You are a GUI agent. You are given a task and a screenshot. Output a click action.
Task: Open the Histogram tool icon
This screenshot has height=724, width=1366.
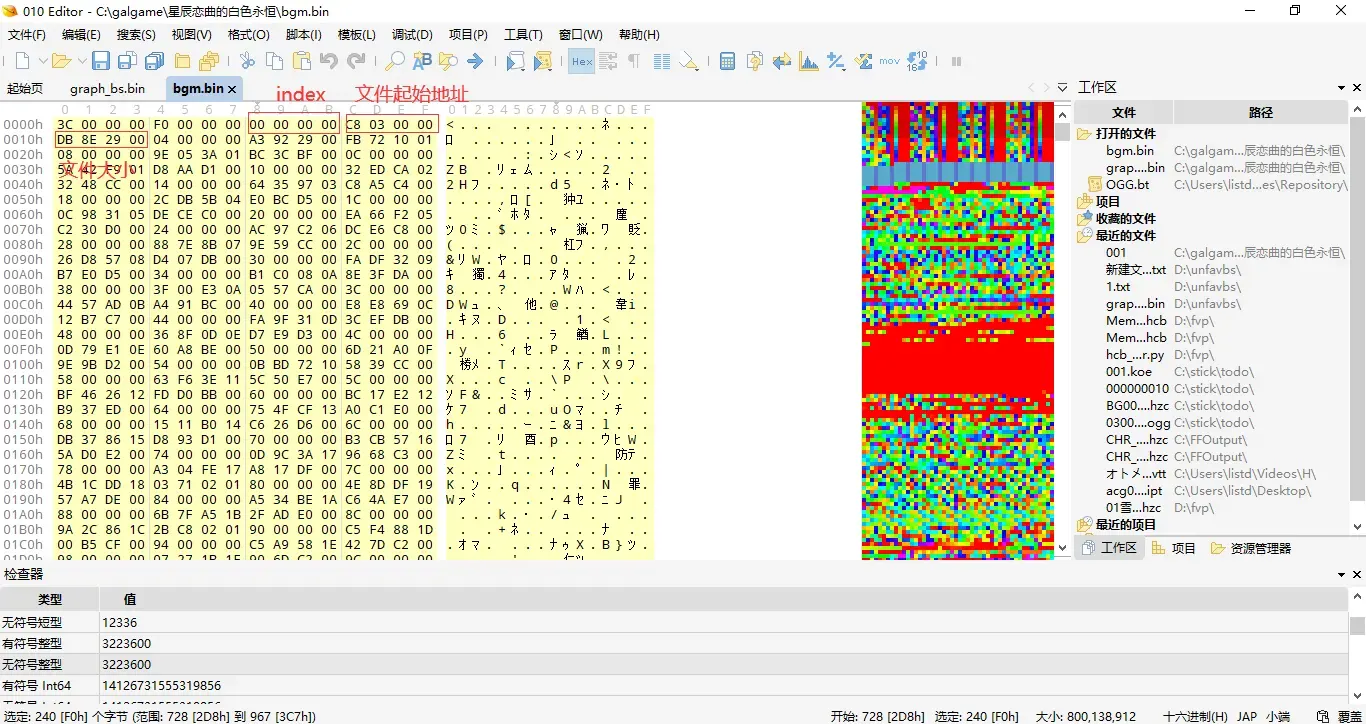(x=809, y=61)
